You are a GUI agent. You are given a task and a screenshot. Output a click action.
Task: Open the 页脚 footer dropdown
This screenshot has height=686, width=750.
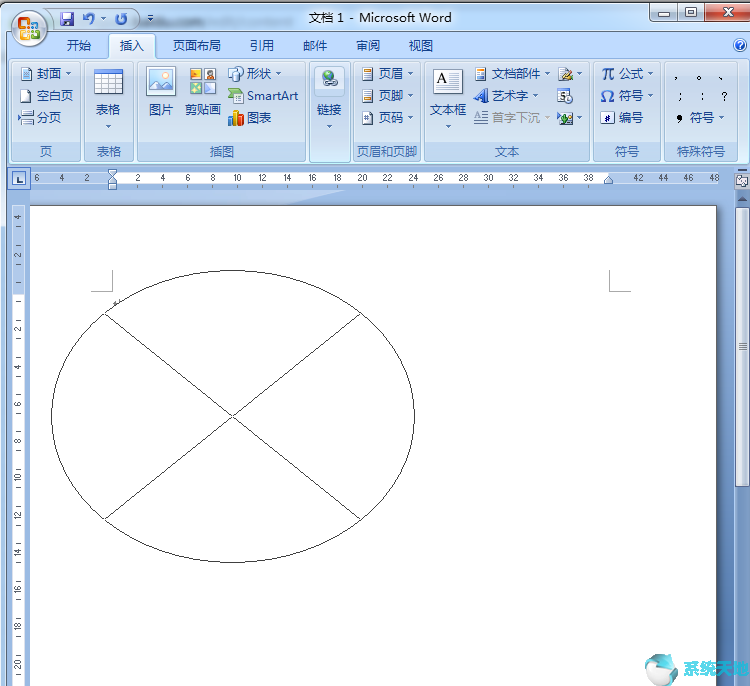pyautogui.click(x=387, y=96)
